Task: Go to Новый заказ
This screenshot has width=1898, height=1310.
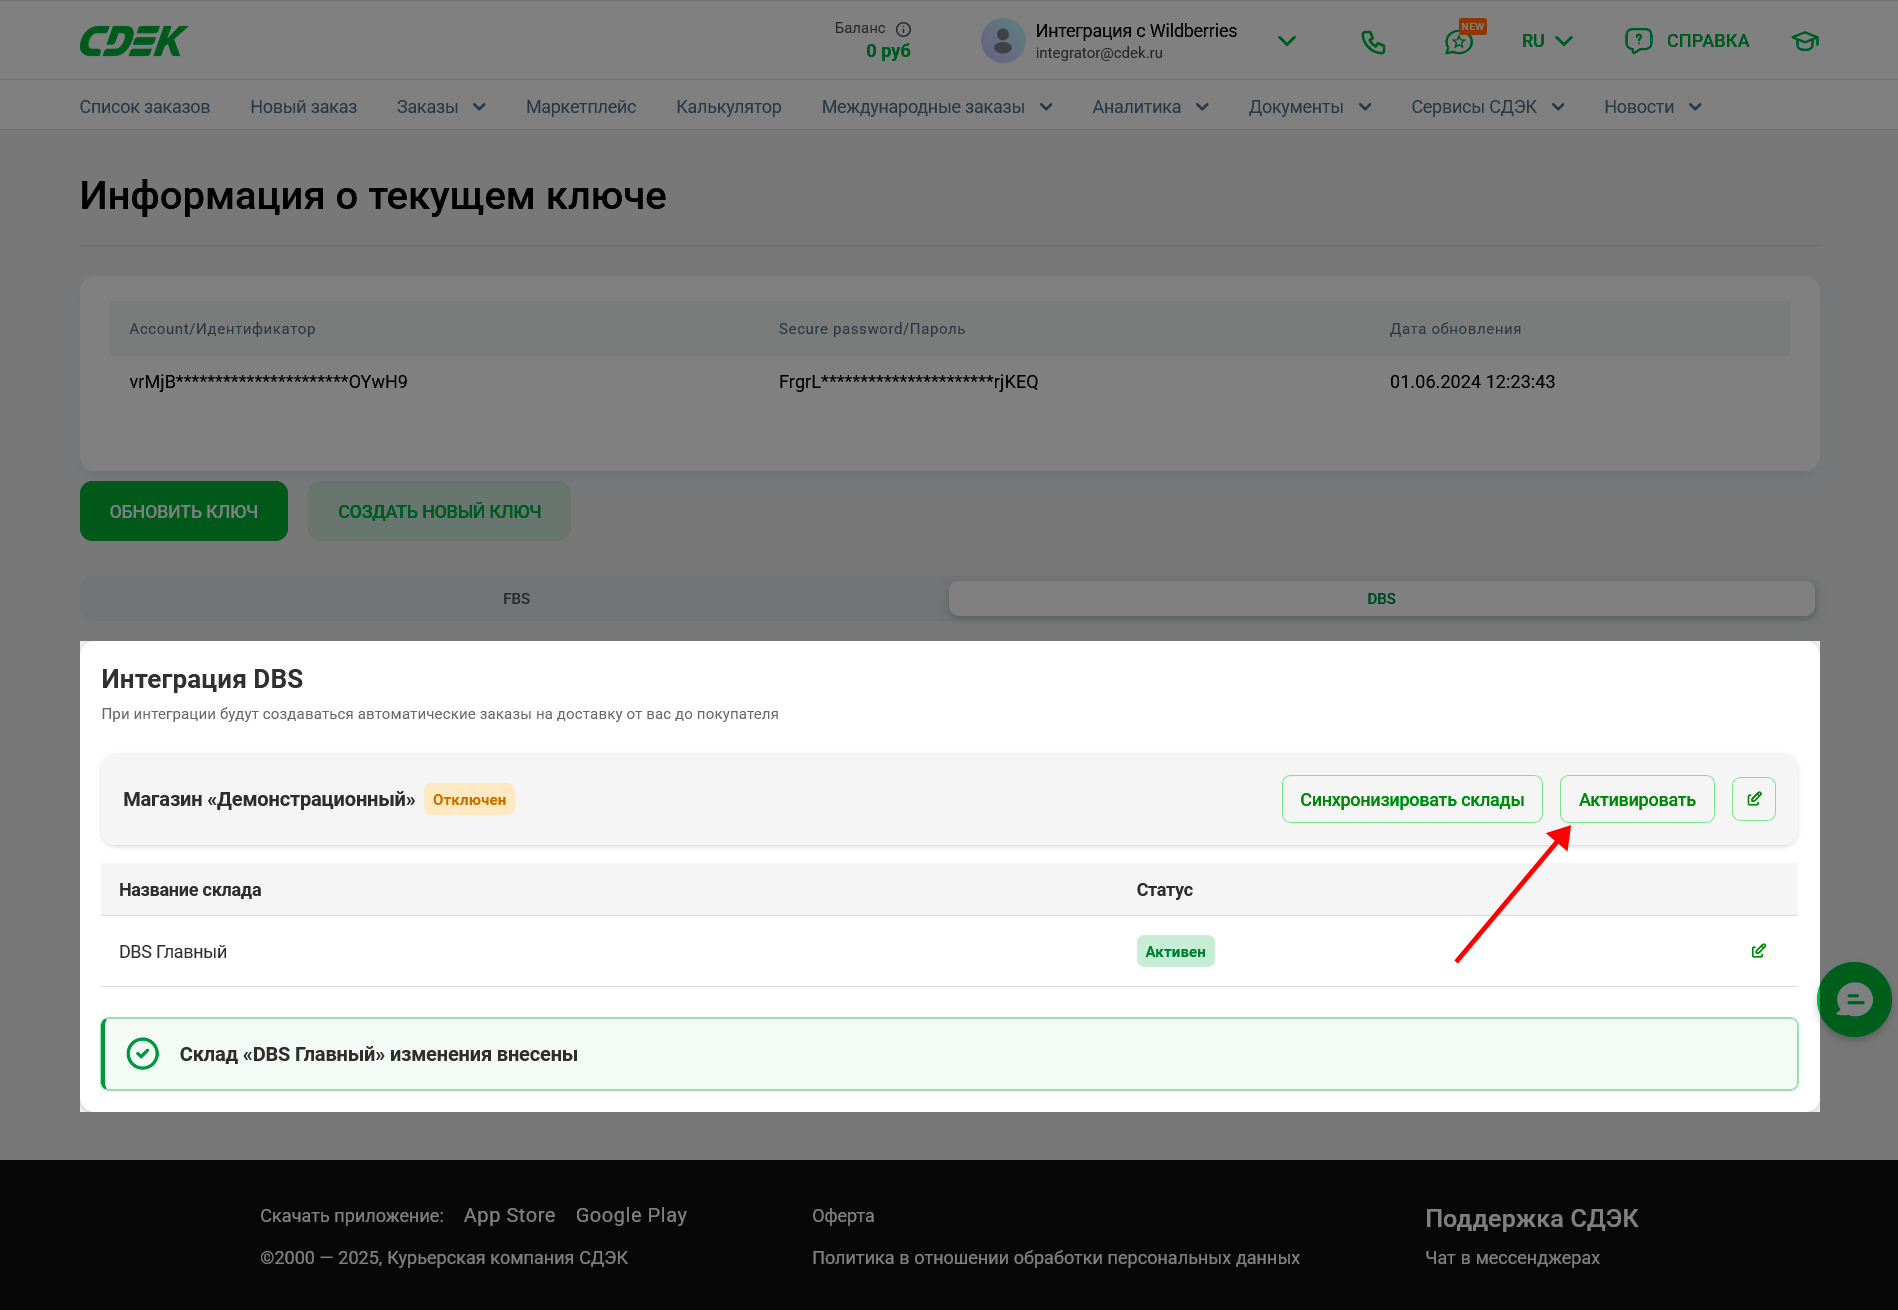Action: pyautogui.click(x=303, y=107)
